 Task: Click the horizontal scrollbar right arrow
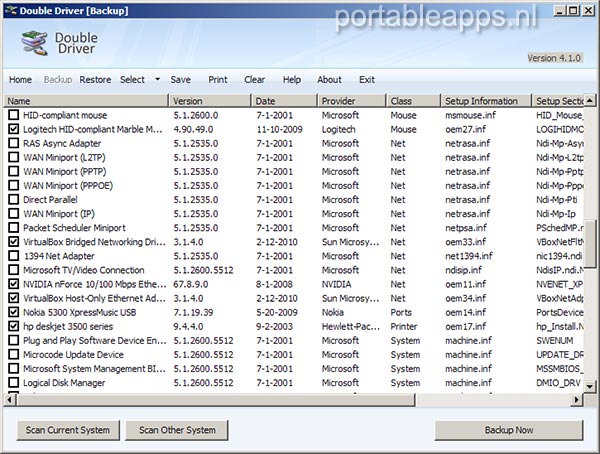pos(577,400)
